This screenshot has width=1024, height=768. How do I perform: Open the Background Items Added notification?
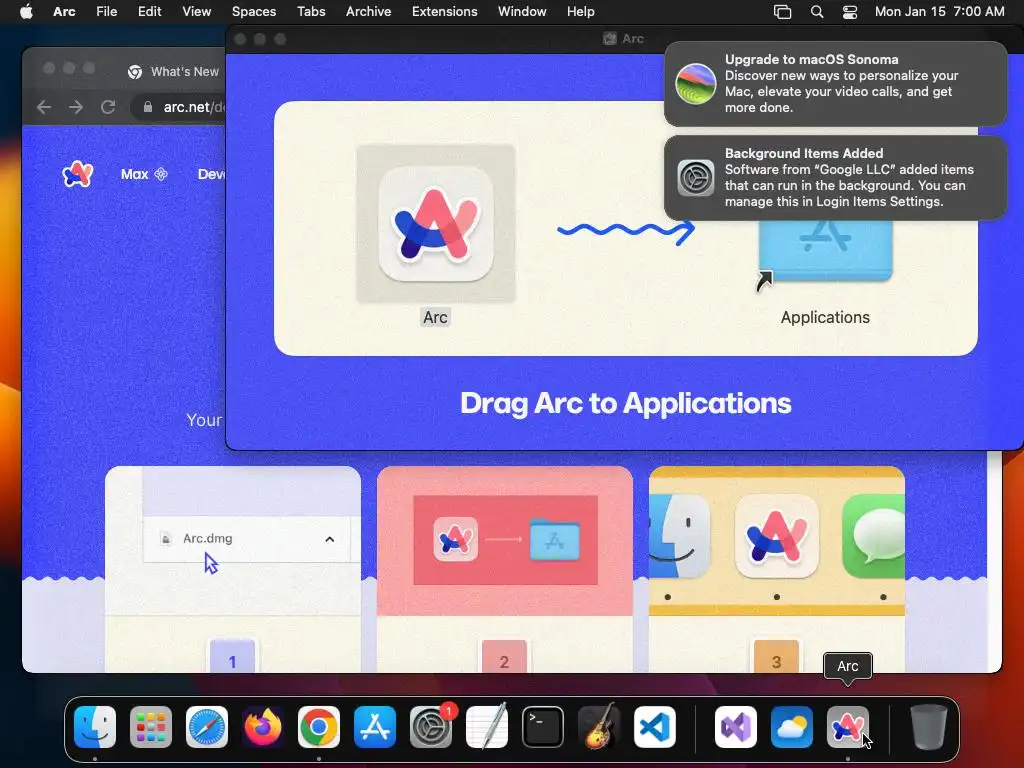[x=835, y=178]
